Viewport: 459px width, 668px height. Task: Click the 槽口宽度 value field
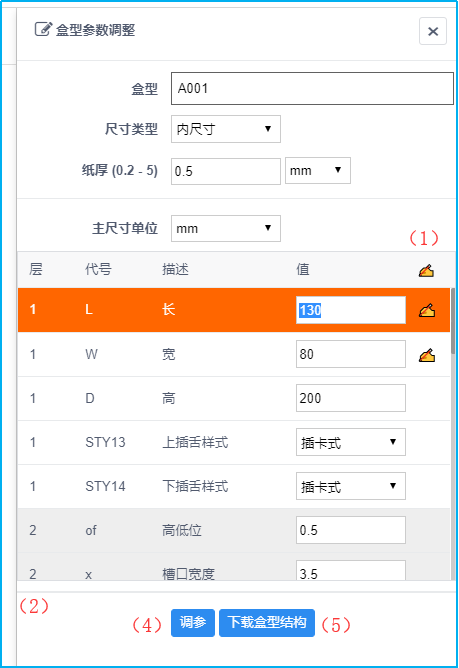[351, 571]
